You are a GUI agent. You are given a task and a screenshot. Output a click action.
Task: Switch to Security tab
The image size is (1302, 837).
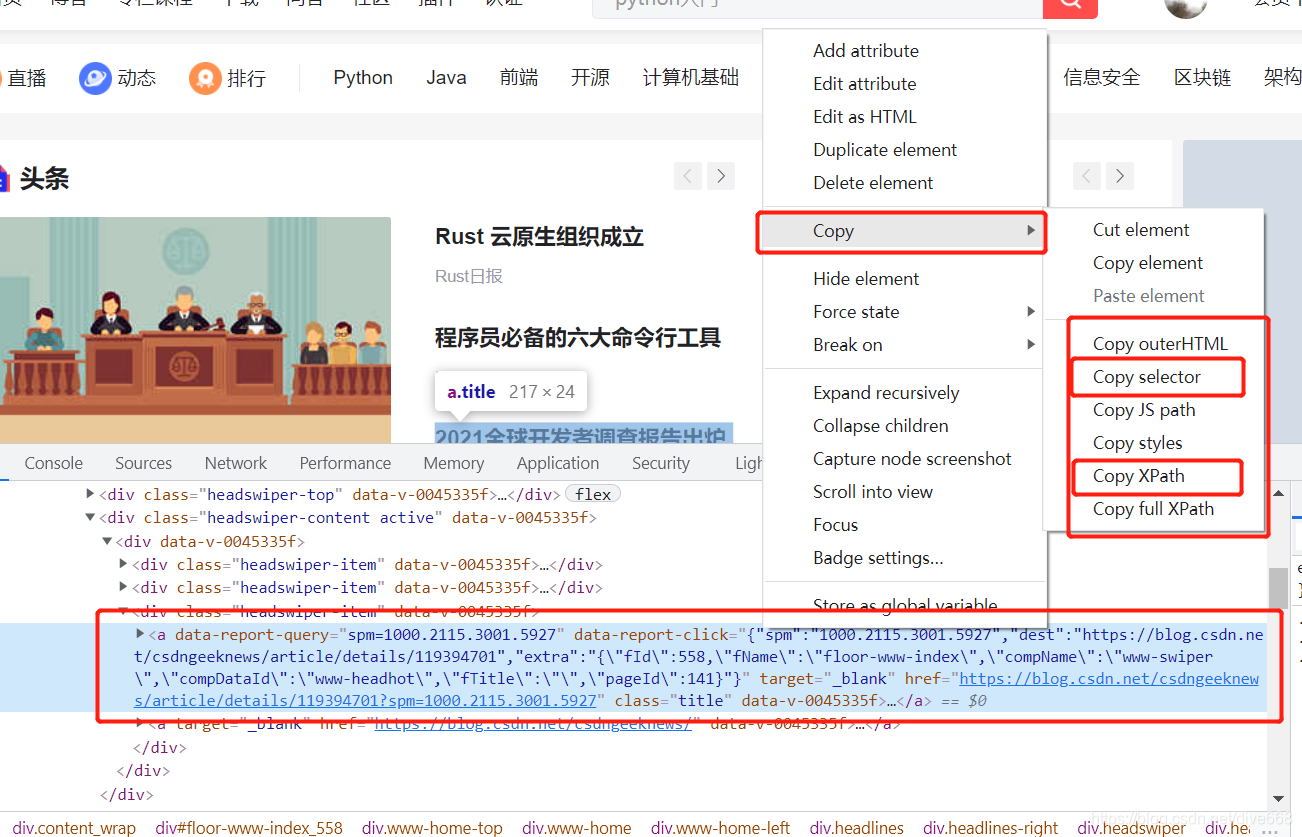(661, 463)
